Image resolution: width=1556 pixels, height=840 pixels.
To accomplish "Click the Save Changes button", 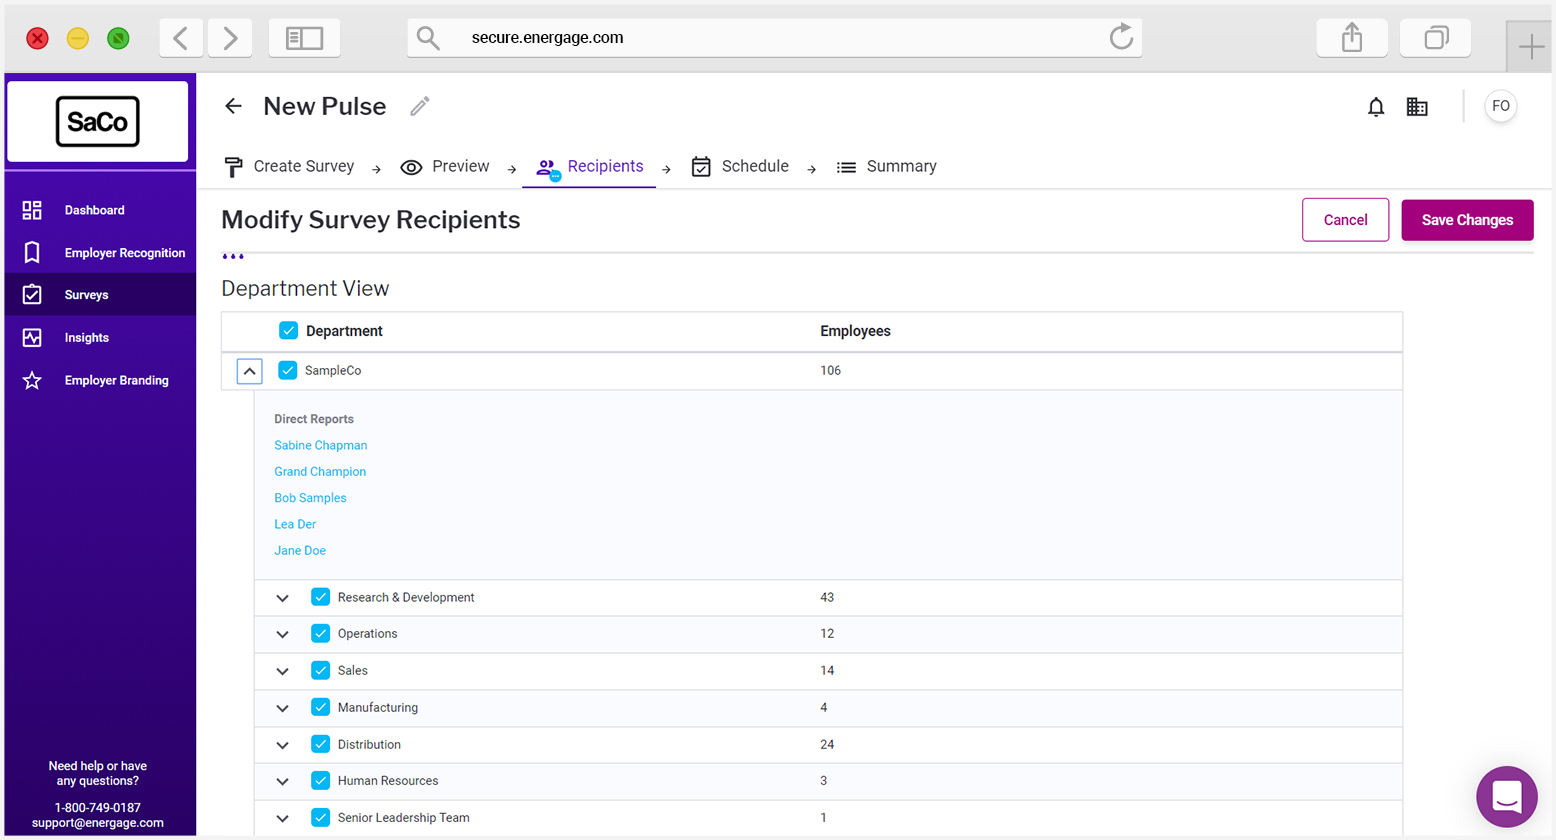I will (1467, 220).
